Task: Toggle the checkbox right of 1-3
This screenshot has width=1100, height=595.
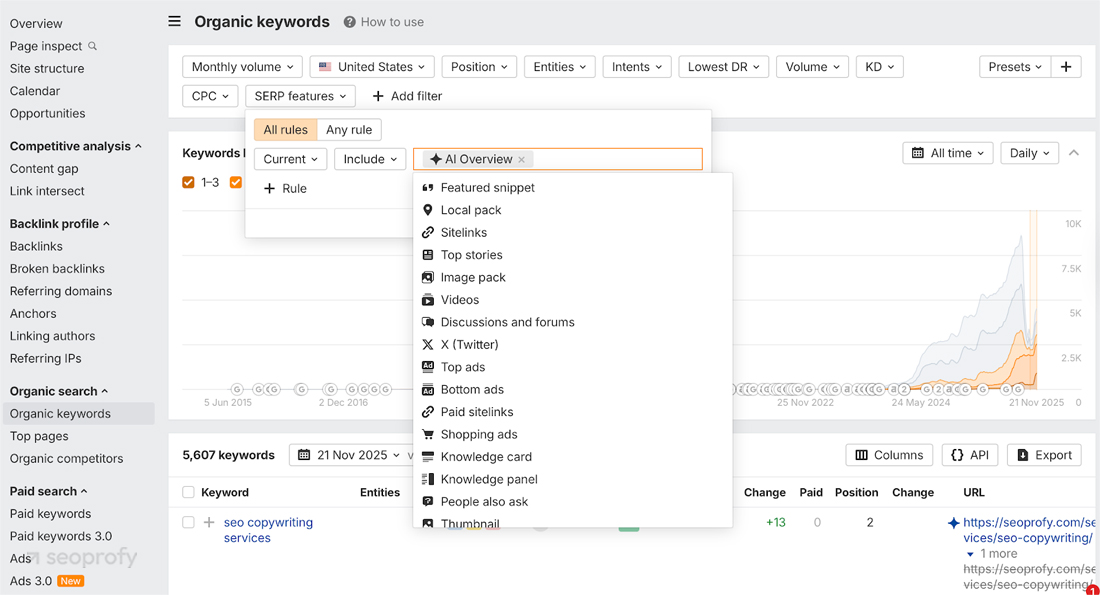Action: click(236, 182)
